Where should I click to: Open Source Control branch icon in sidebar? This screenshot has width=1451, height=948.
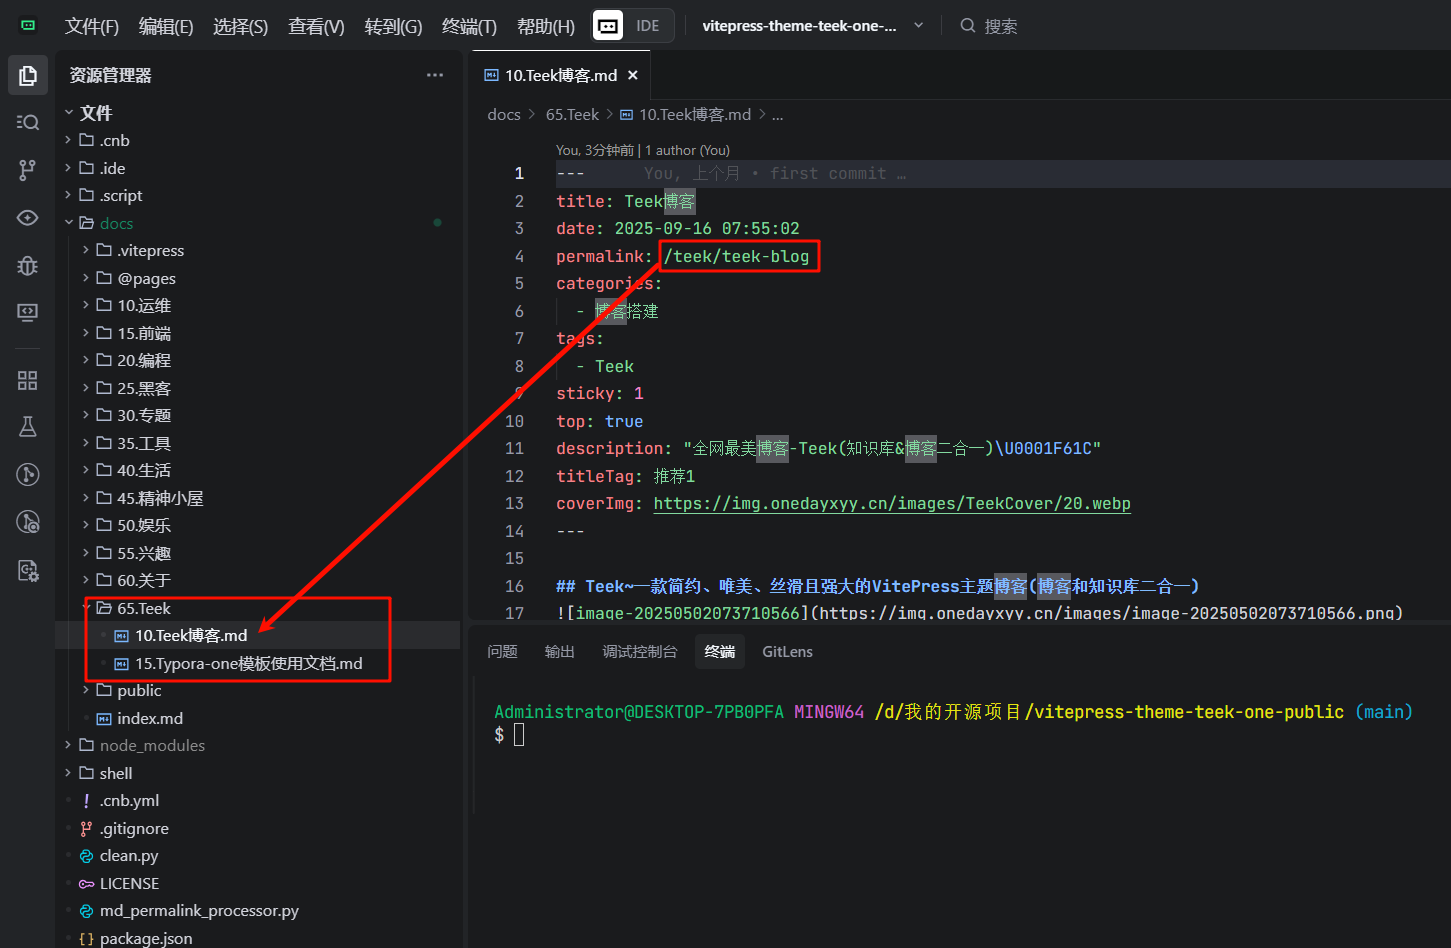[x=28, y=170]
